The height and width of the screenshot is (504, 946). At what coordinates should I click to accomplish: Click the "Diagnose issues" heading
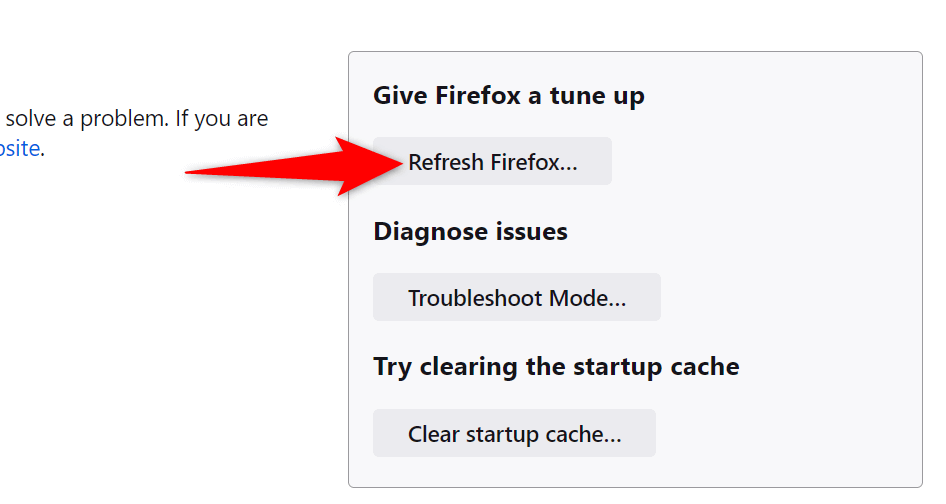[x=470, y=232]
